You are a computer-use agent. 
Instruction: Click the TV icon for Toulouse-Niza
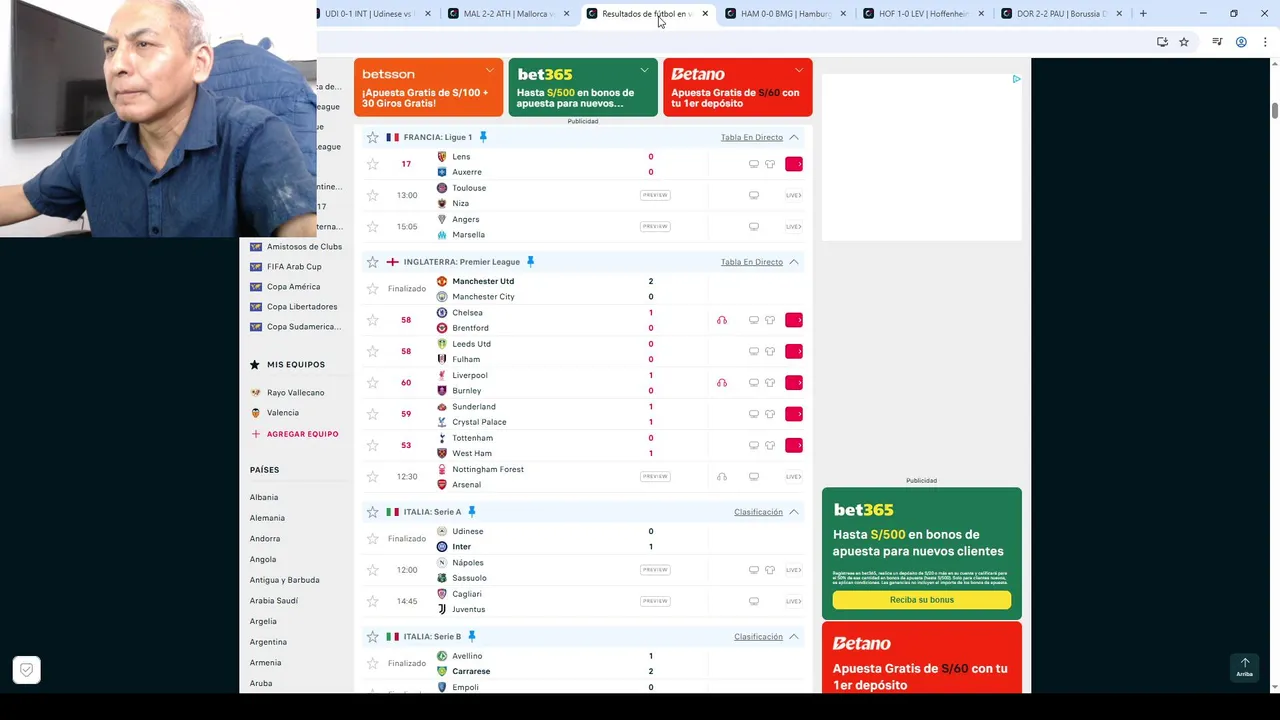coord(754,195)
